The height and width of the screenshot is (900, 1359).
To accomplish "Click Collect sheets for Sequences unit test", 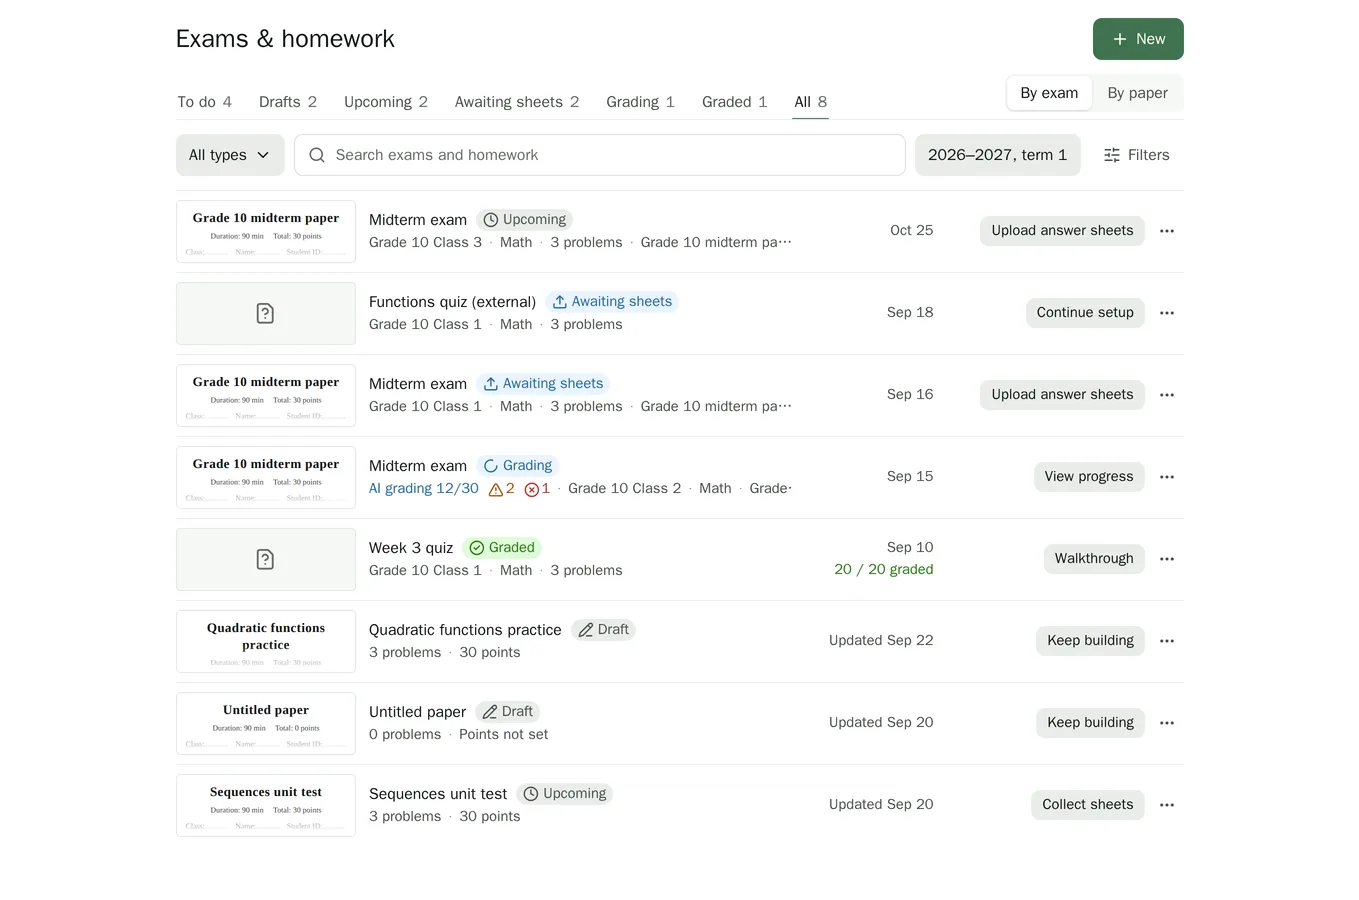I will [x=1088, y=805].
